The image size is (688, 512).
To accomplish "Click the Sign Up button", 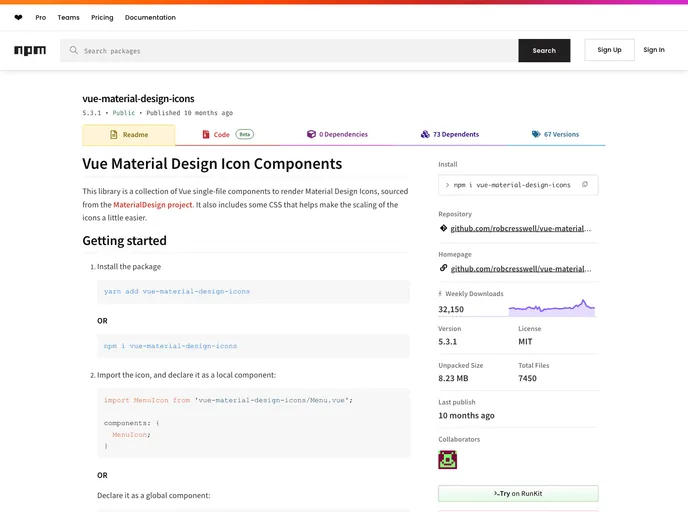I will click(x=609, y=50).
